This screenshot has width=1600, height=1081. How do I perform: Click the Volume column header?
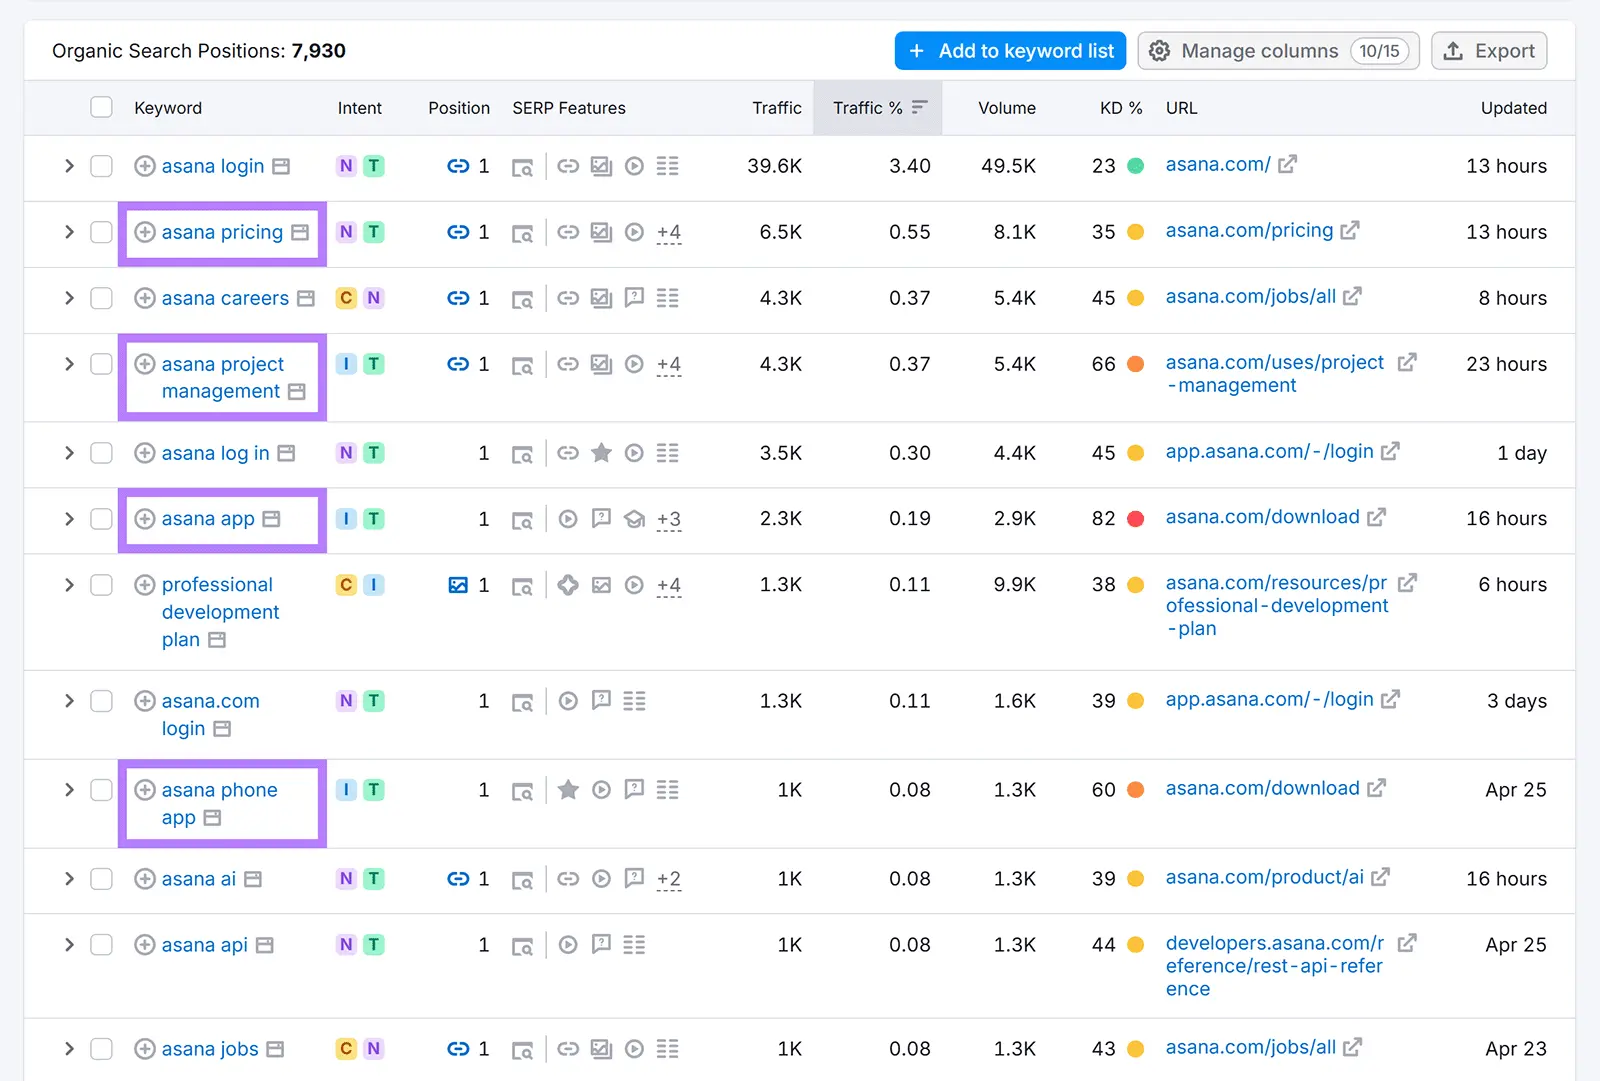point(1007,107)
